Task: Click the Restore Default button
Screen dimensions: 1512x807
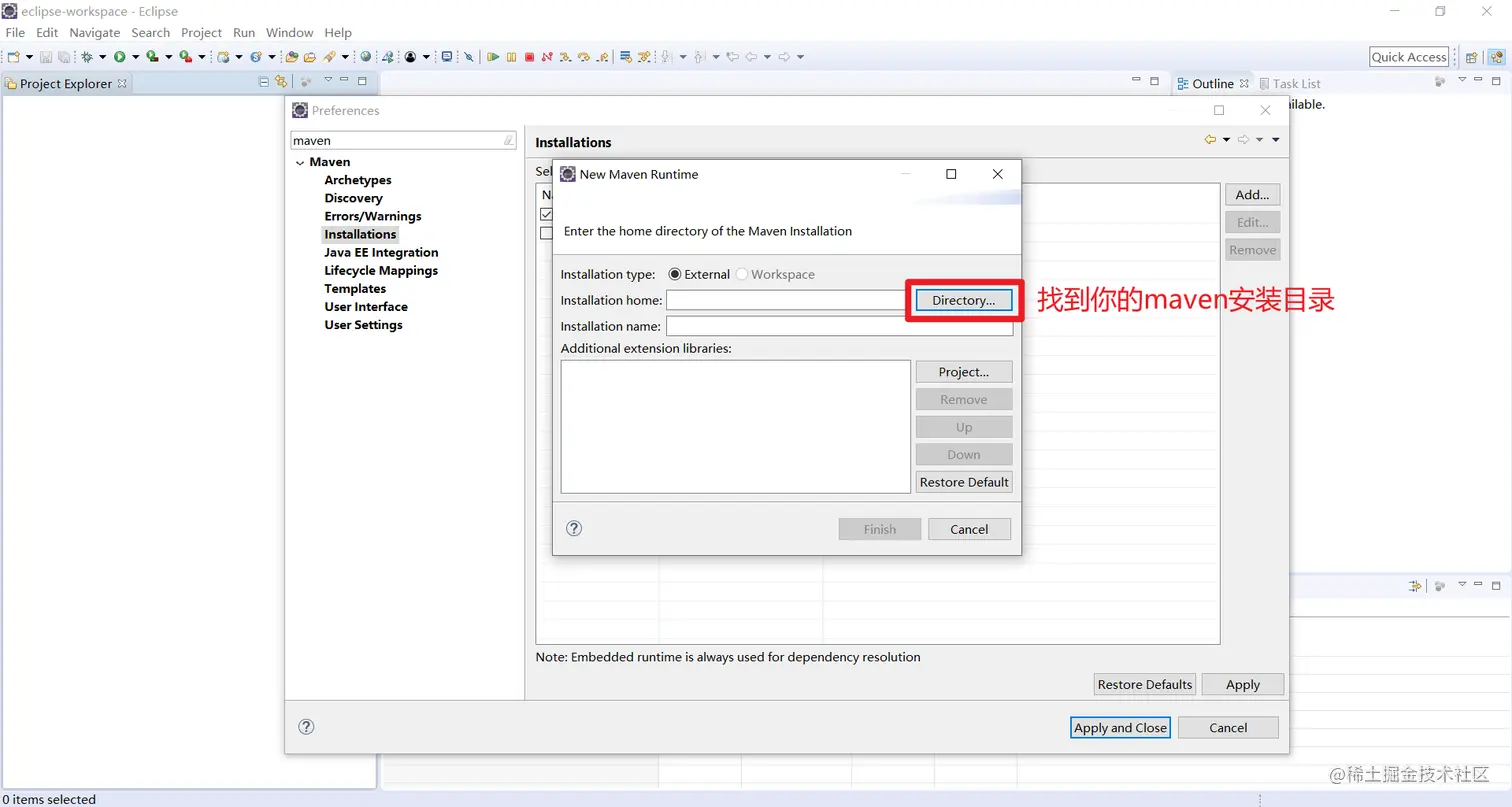Action: tap(964, 482)
